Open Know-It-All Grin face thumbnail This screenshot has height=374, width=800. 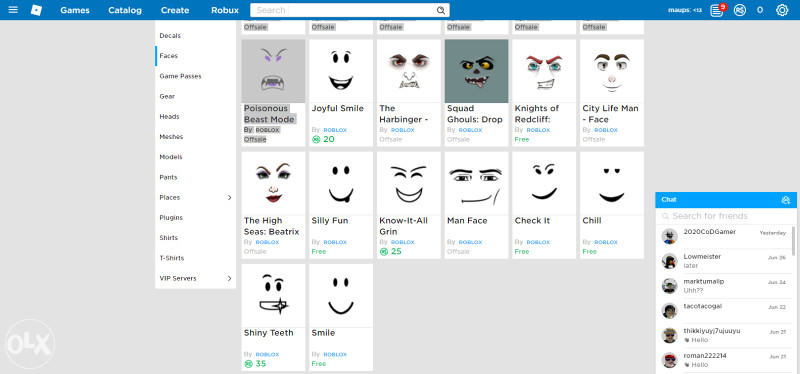(x=409, y=183)
